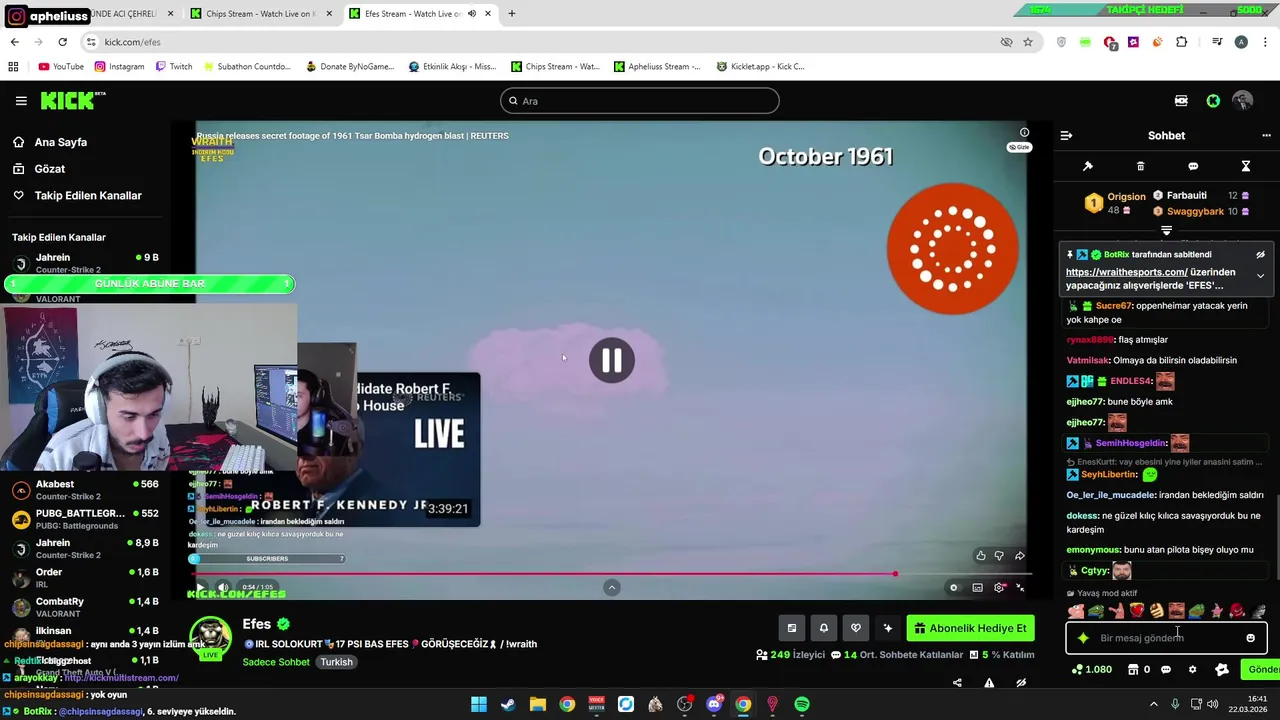Viewport: 1280px width, 720px height.
Task: Open YouTube bookmark
Action: point(61,67)
